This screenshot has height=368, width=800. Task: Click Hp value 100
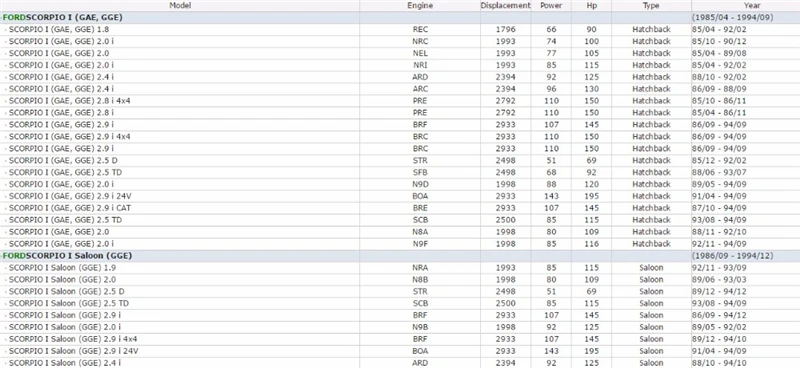coord(591,41)
